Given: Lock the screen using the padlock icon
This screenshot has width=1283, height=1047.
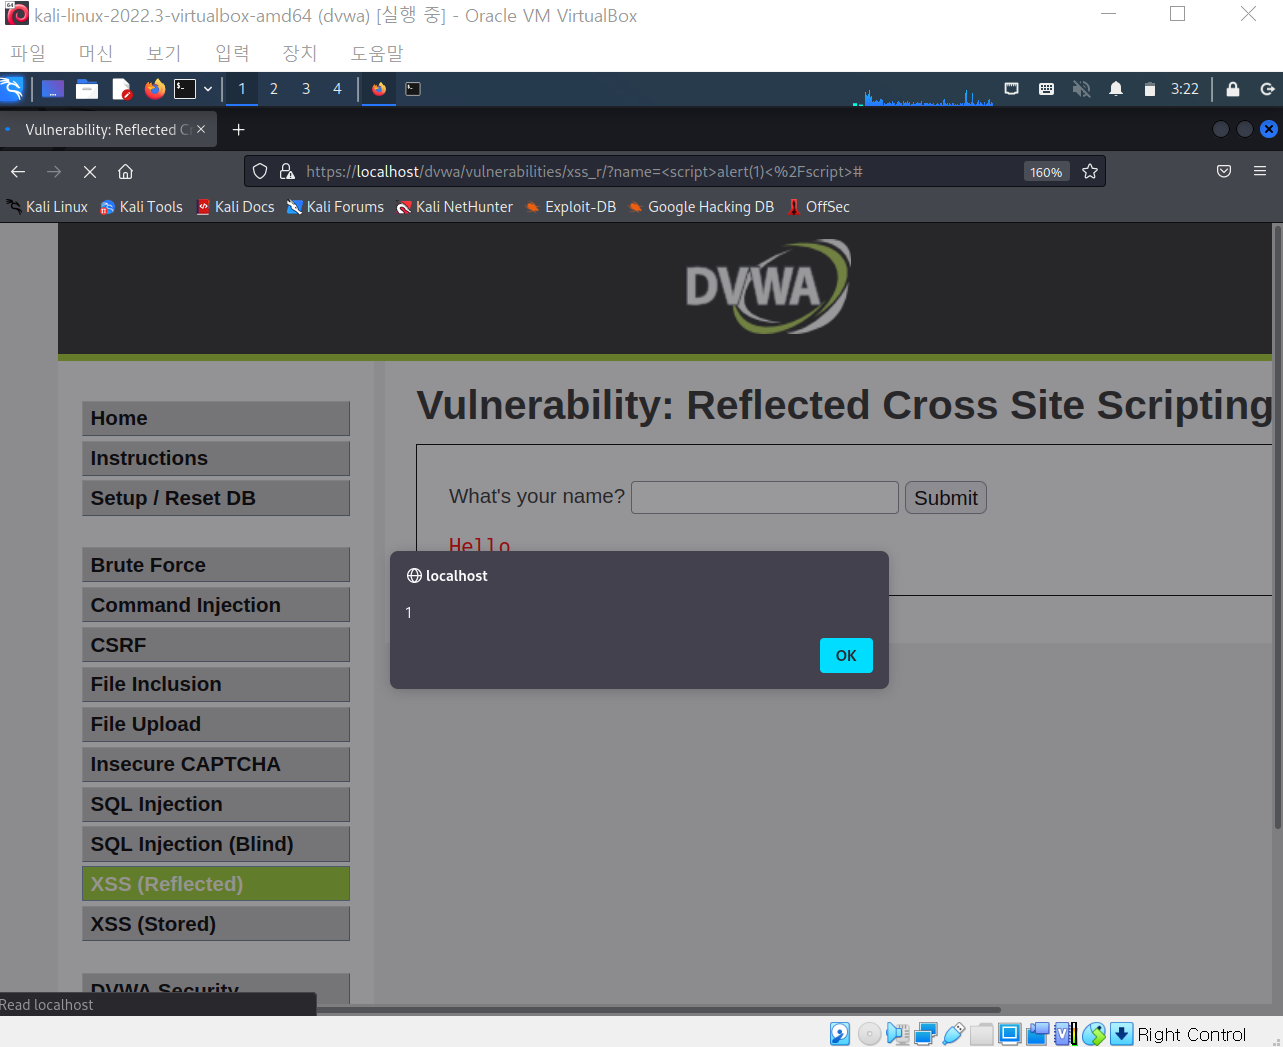Looking at the screenshot, I should 1233,89.
